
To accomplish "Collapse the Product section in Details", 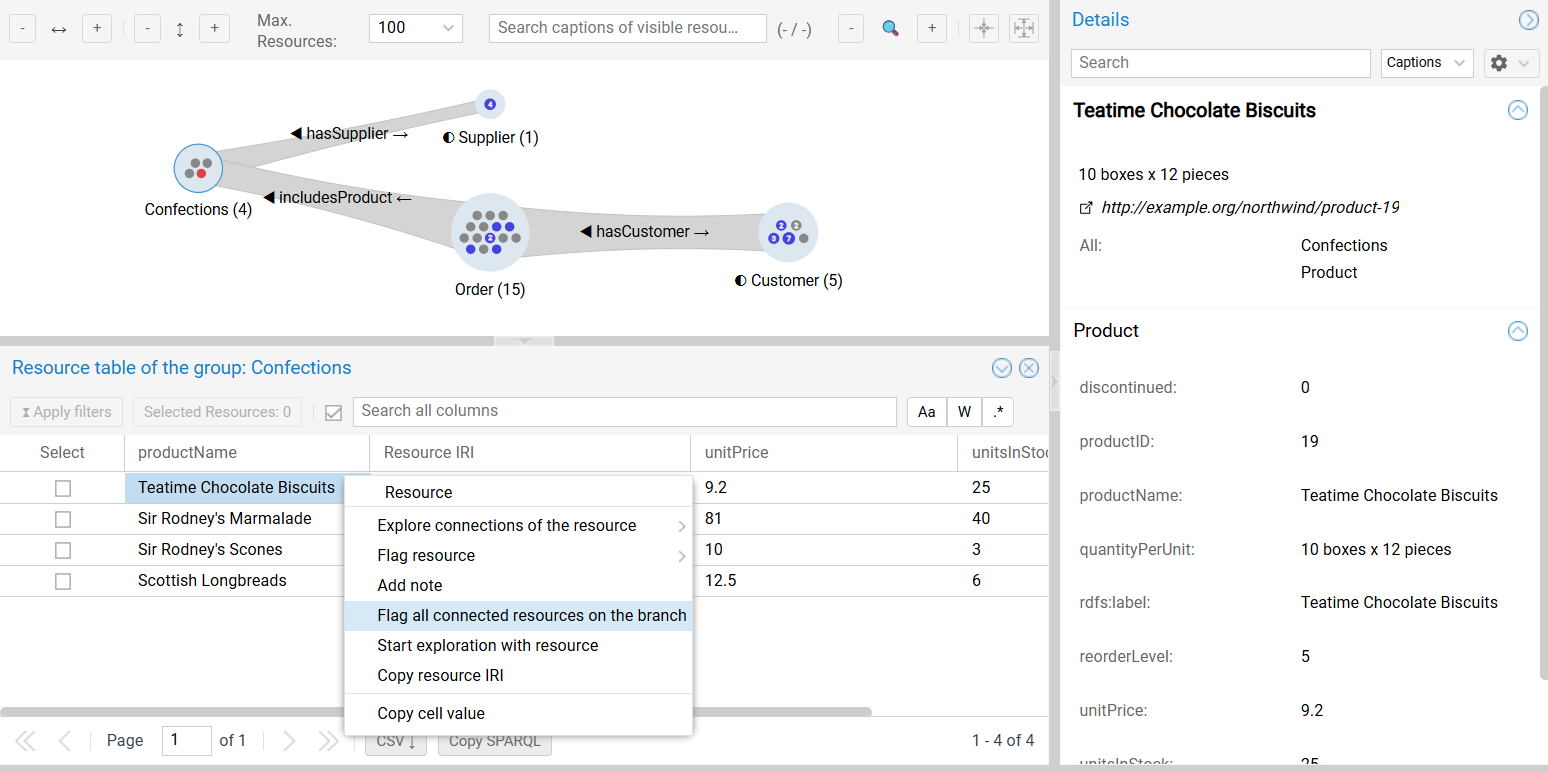I will (x=1517, y=331).
